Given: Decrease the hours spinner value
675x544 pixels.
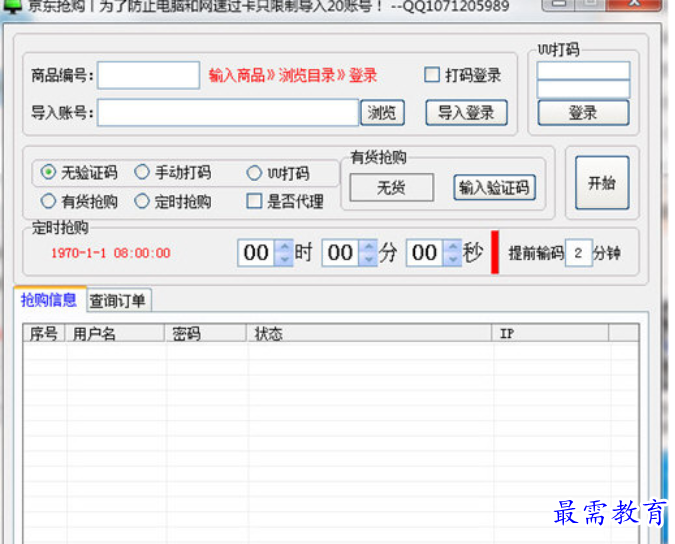Looking at the screenshot, I should (x=285, y=259).
